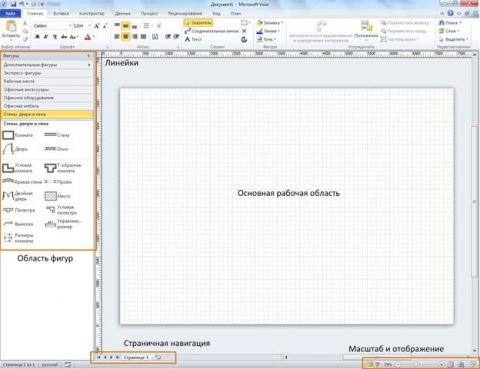Expand More Shapes (Дополнительные фигуры) arrow
This screenshot has width=480, height=369.
[89, 65]
